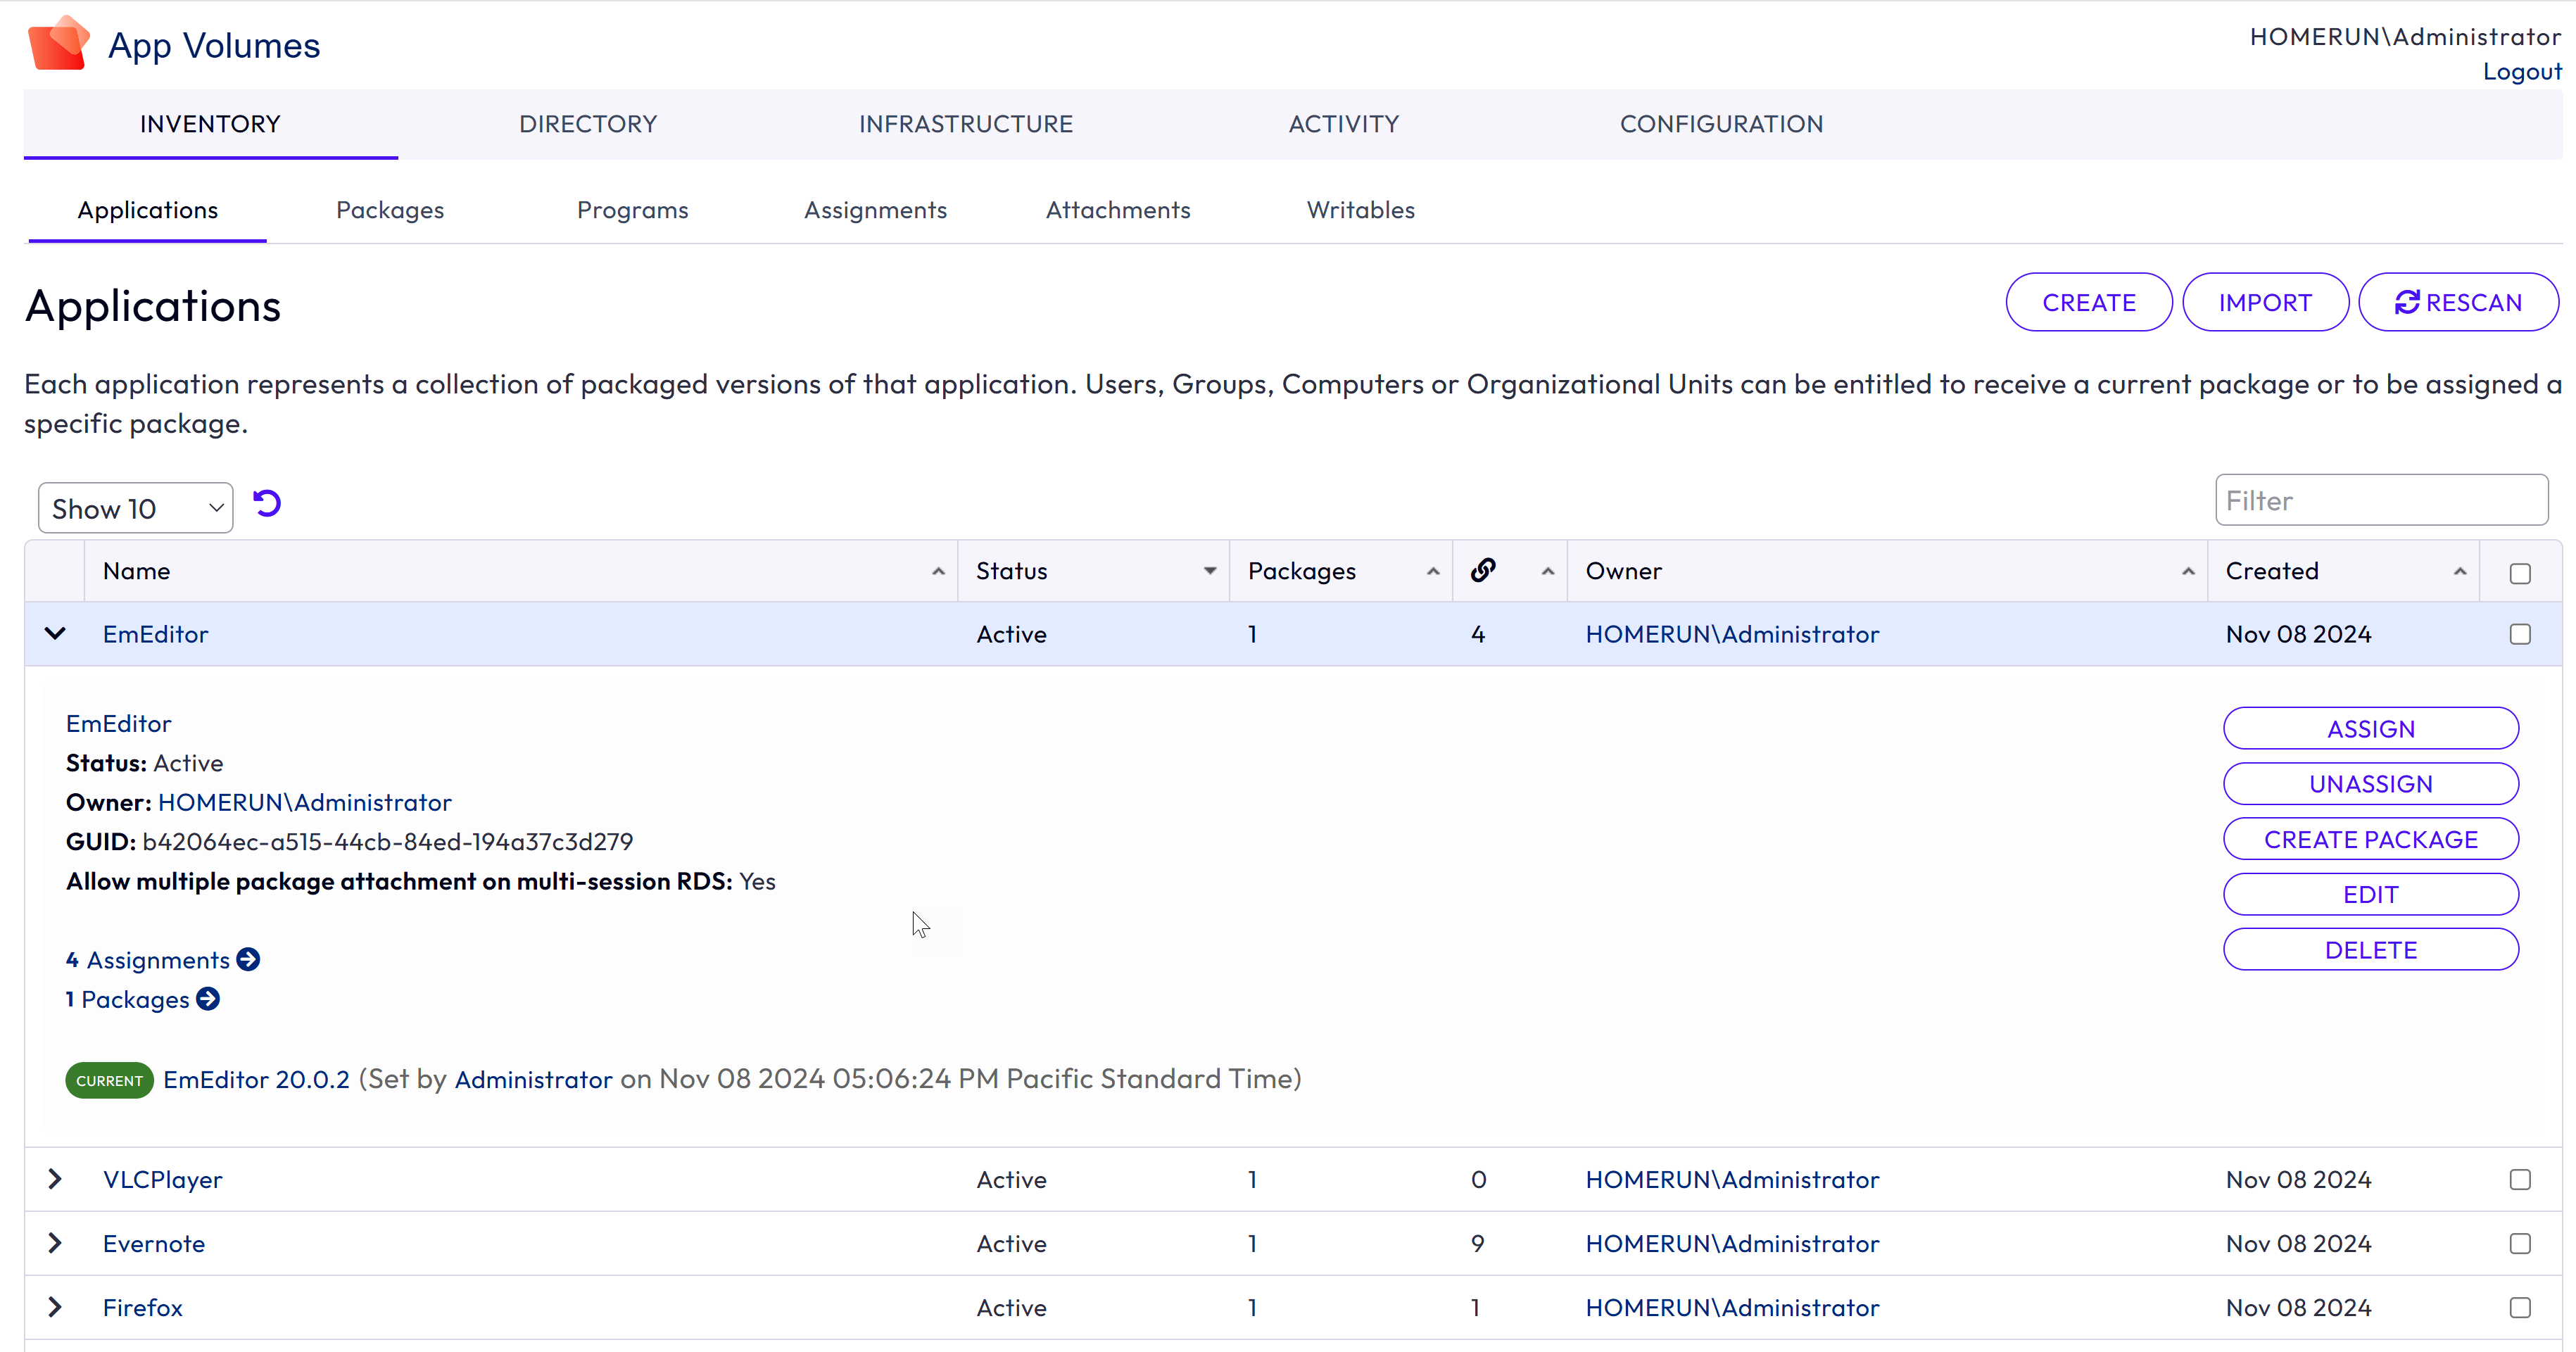
Task: Open the Firefox application link
Action: (143, 1307)
